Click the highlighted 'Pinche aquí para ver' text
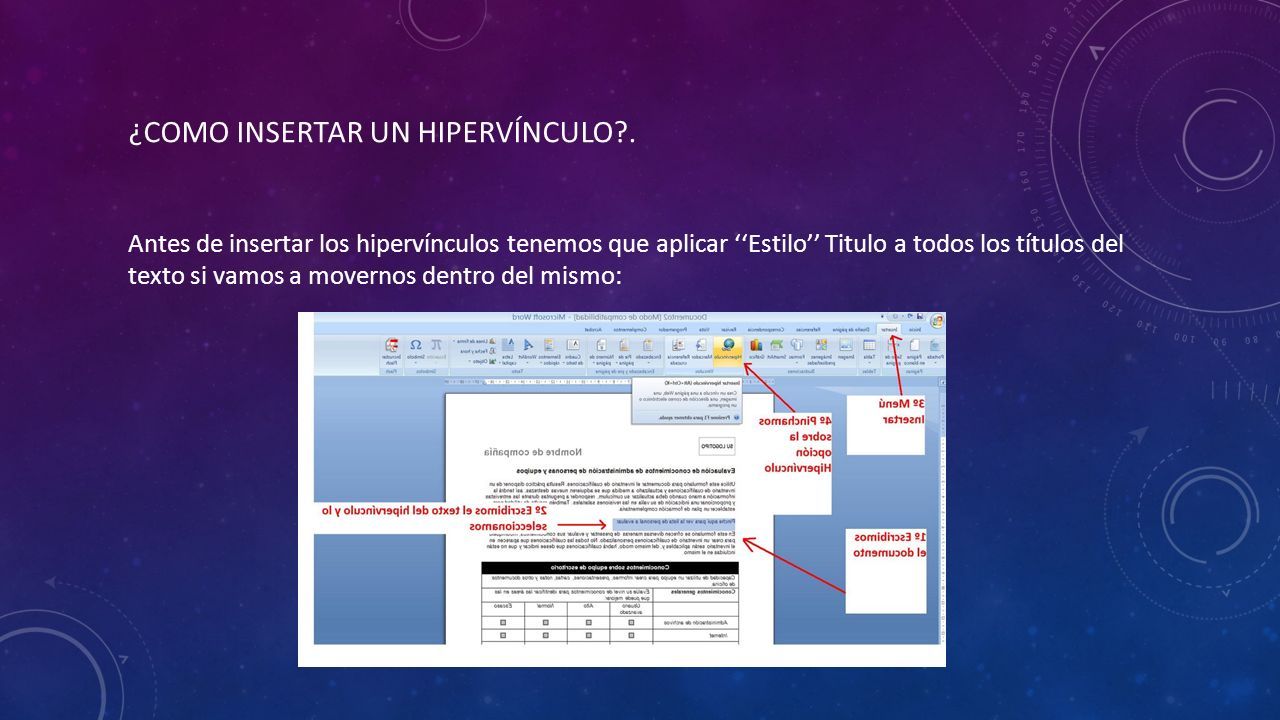Image resolution: width=1280 pixels, height=720 pixels. pos(672,522)
